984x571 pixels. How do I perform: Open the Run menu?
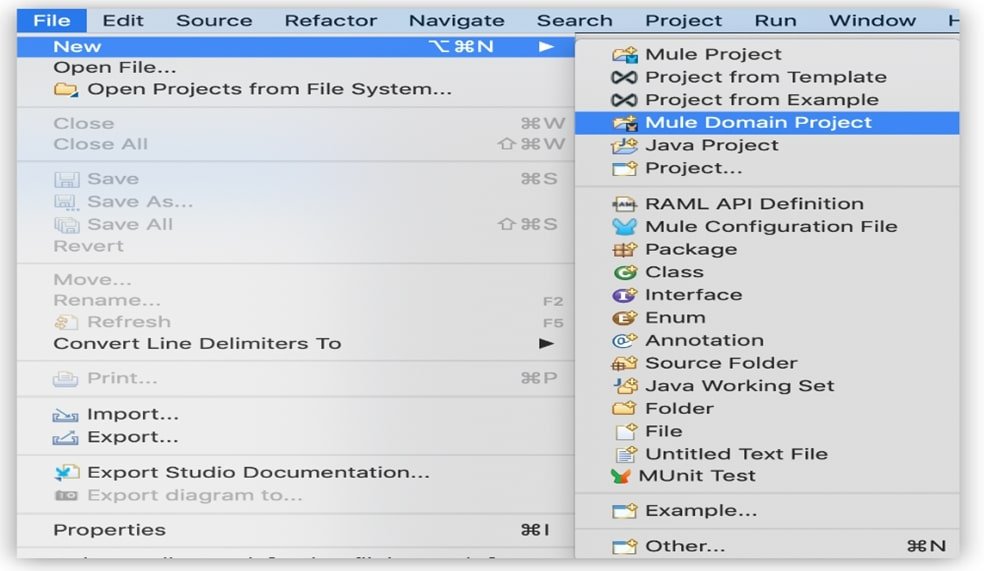click(x=775, y=20)
